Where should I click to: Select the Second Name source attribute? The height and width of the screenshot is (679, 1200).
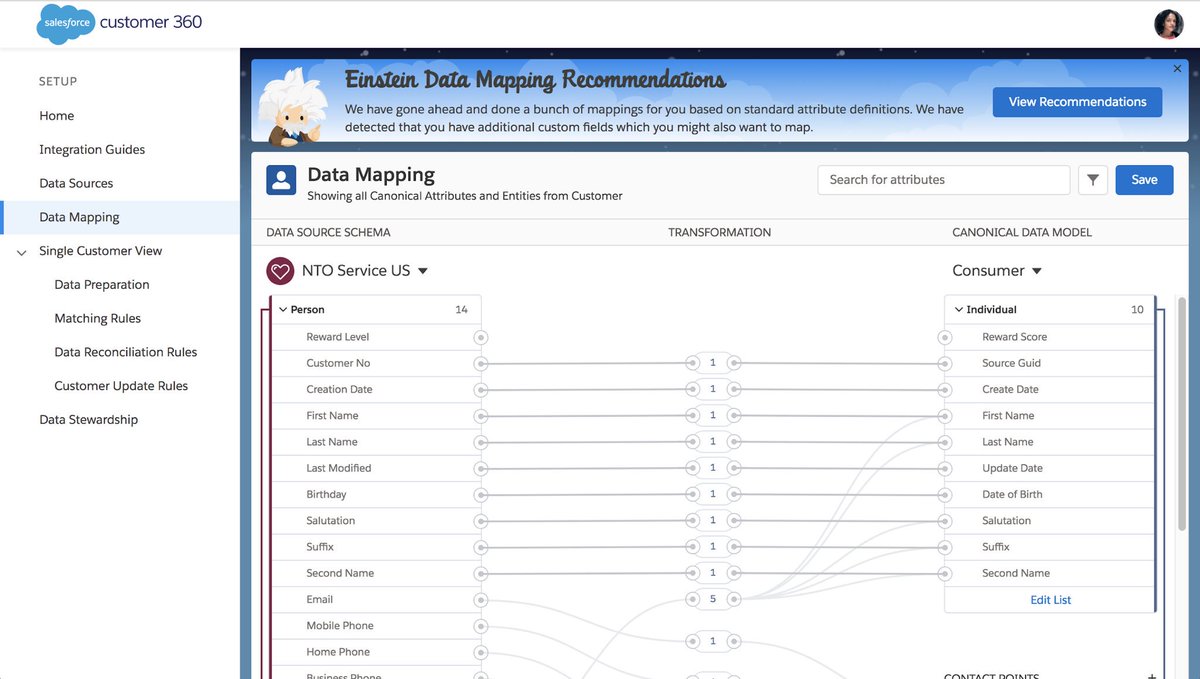tap(376, 573)
